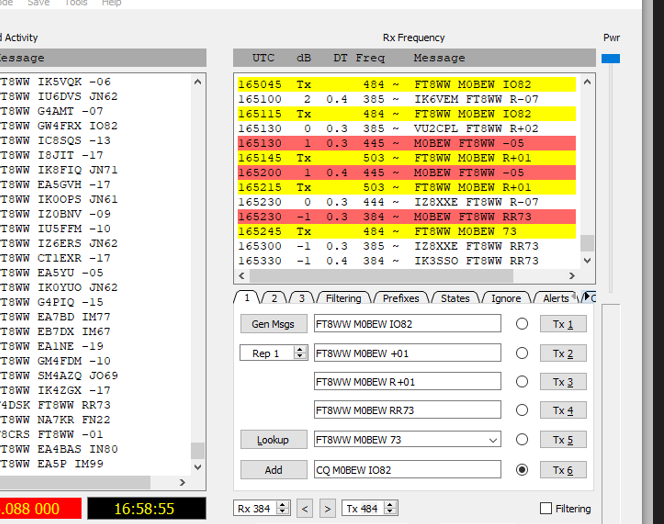The height and width of the screenshot is (524, 664).
Task: Select Rx row 165130 M0BEW FT8WW -05
Action: 407,143
